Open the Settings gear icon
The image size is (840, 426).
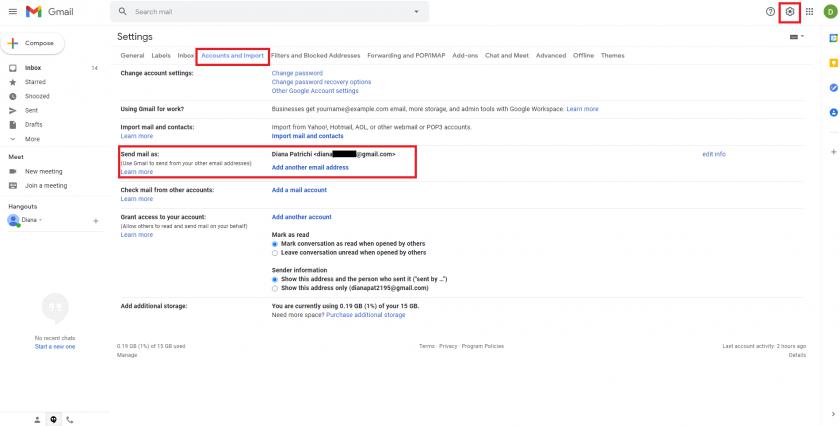point(790,11)
